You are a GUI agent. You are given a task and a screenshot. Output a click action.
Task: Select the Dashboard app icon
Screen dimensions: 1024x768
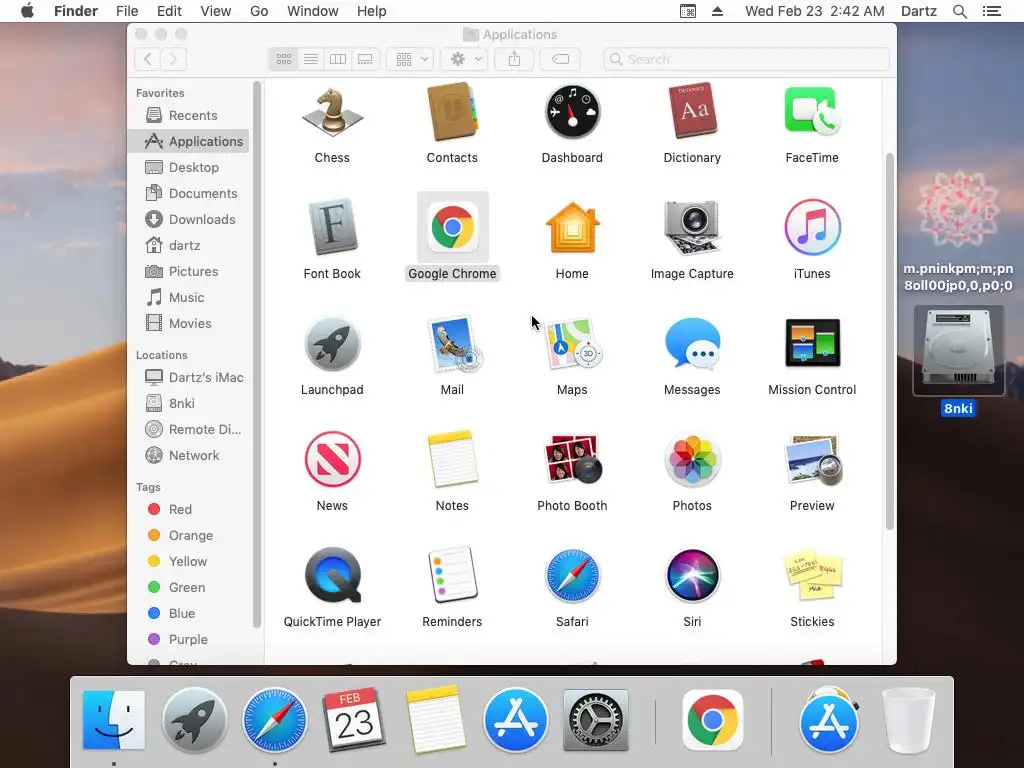(x=572, y=112)
